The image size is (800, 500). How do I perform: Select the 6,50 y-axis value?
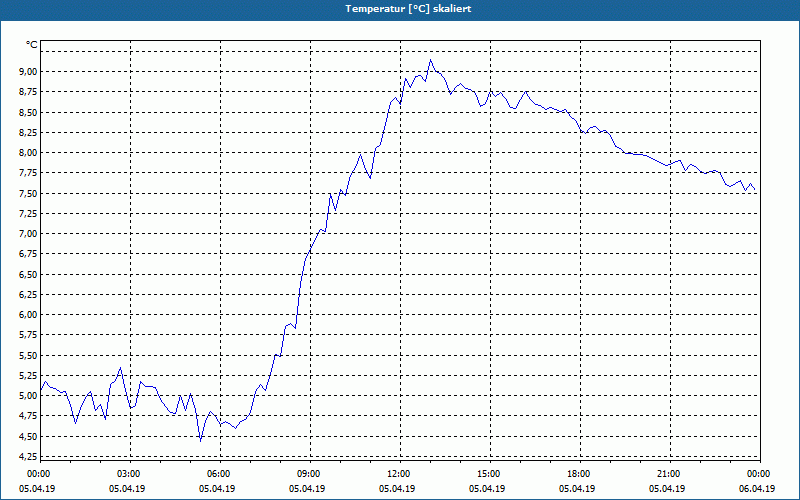pyautogui.click(x=28, y=274)
